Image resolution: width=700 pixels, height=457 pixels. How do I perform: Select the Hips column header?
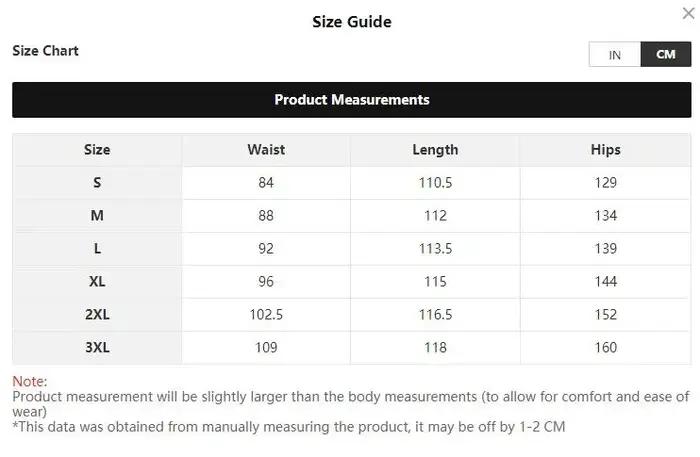606,150
